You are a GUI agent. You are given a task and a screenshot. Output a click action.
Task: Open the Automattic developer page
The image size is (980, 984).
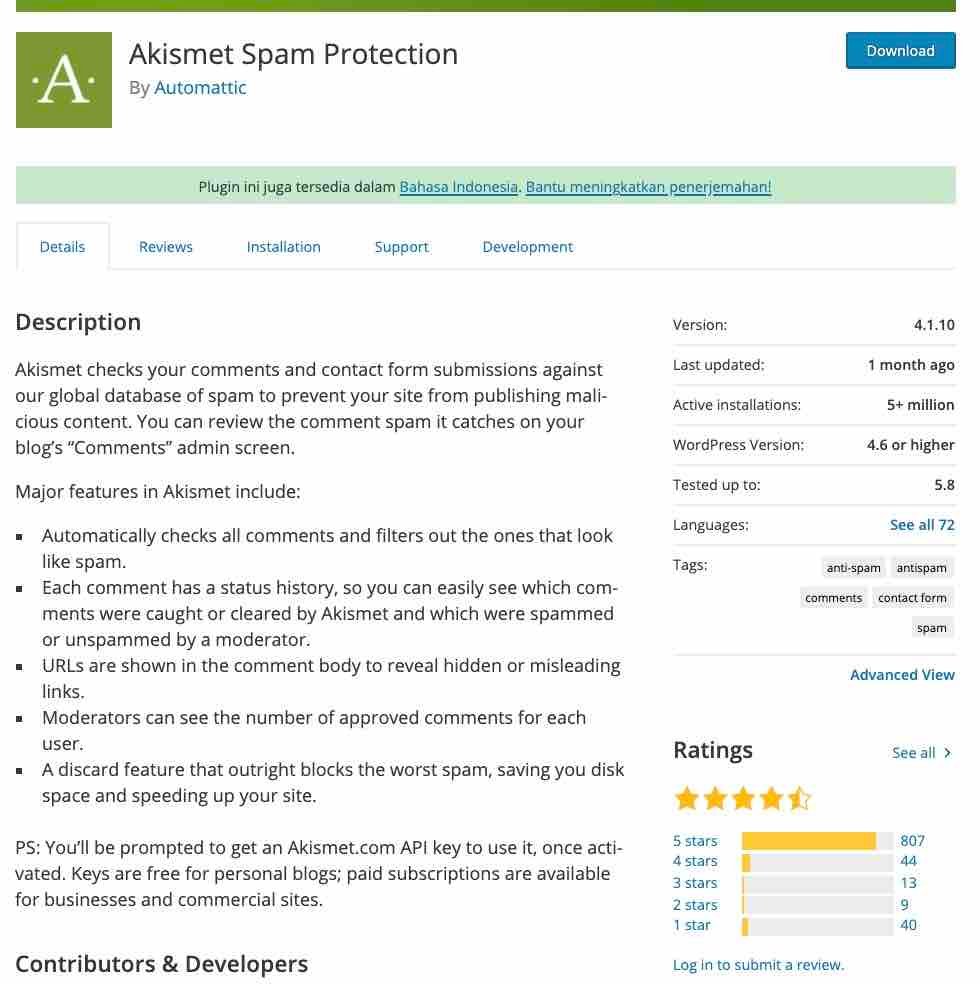coord(200,88)
